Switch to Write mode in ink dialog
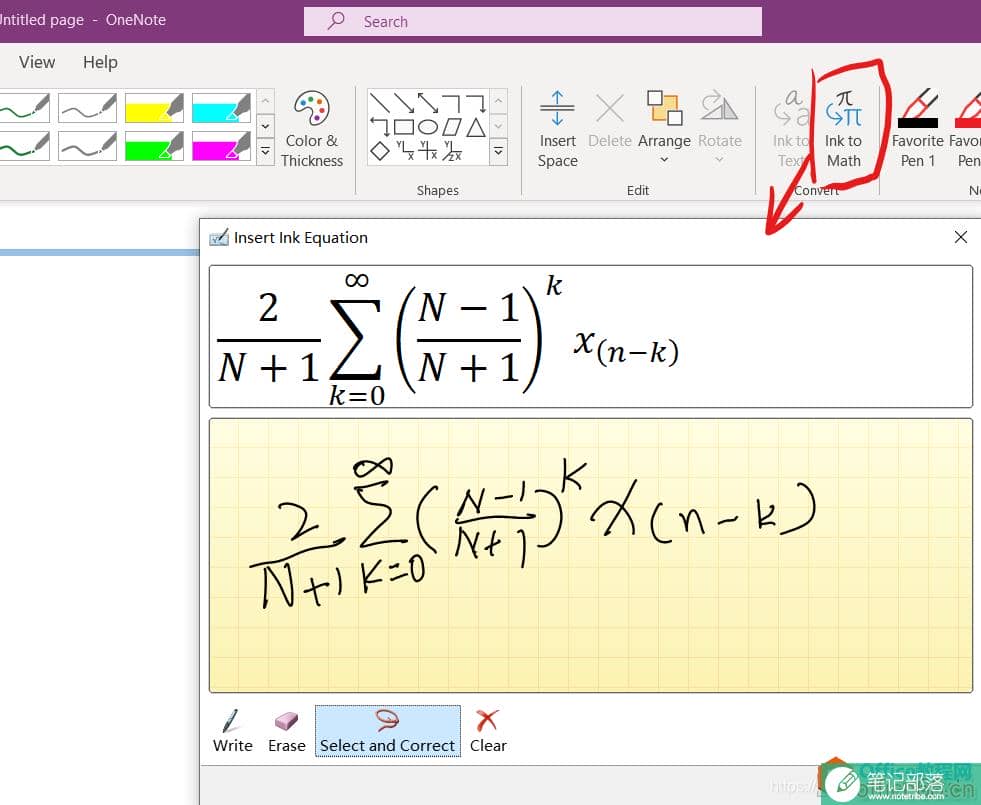 click(233, 731)
